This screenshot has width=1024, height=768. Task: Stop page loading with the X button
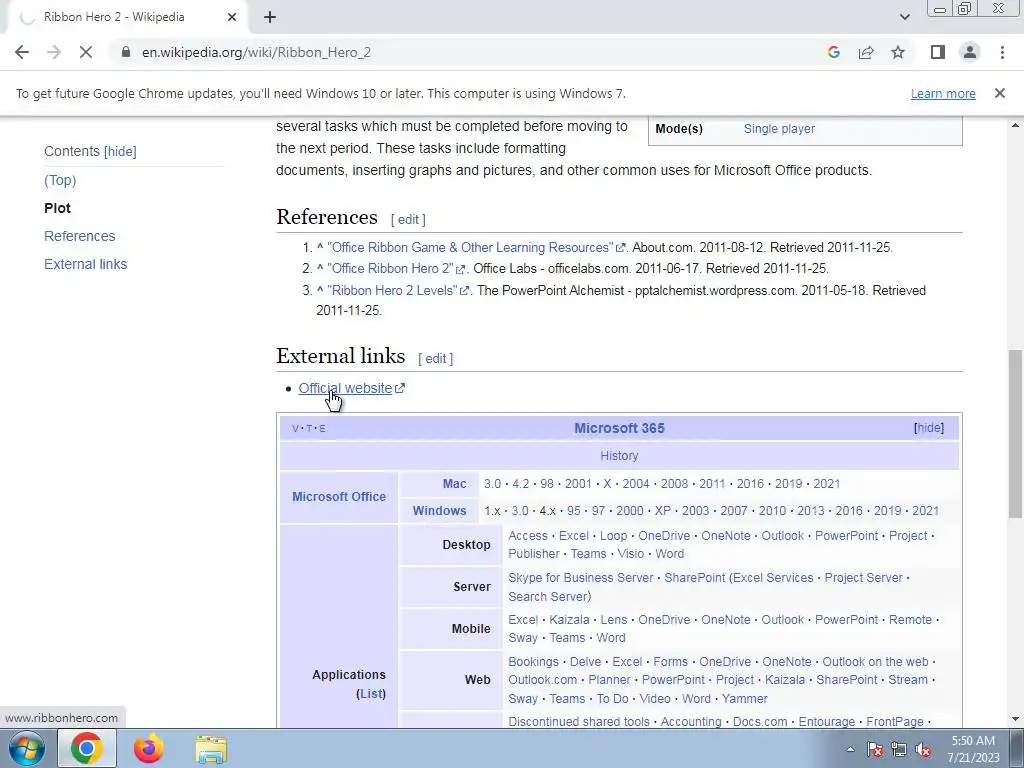click(86, 52)
